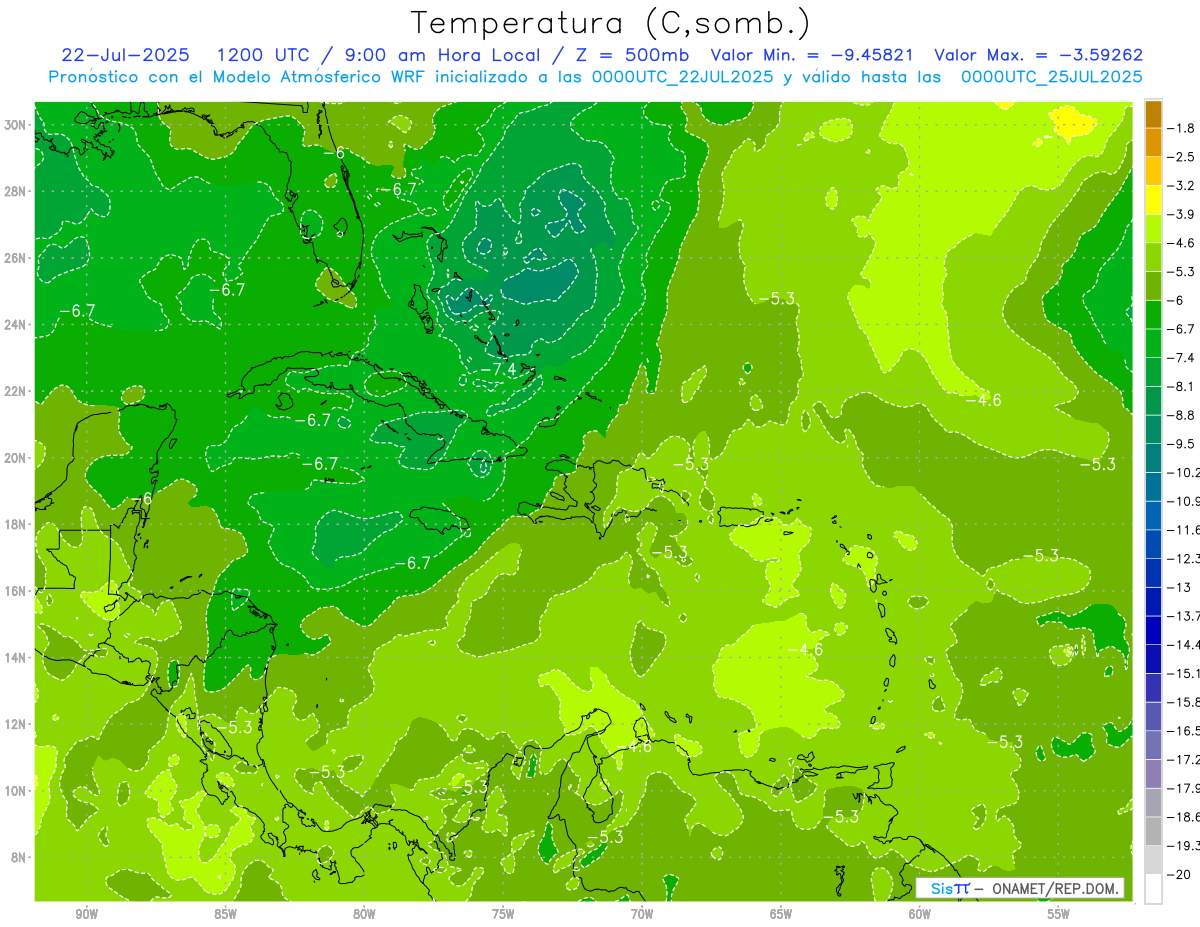Select the 60W longitude axis label
The image size is (1200, 927).
(x=920, y=914)
